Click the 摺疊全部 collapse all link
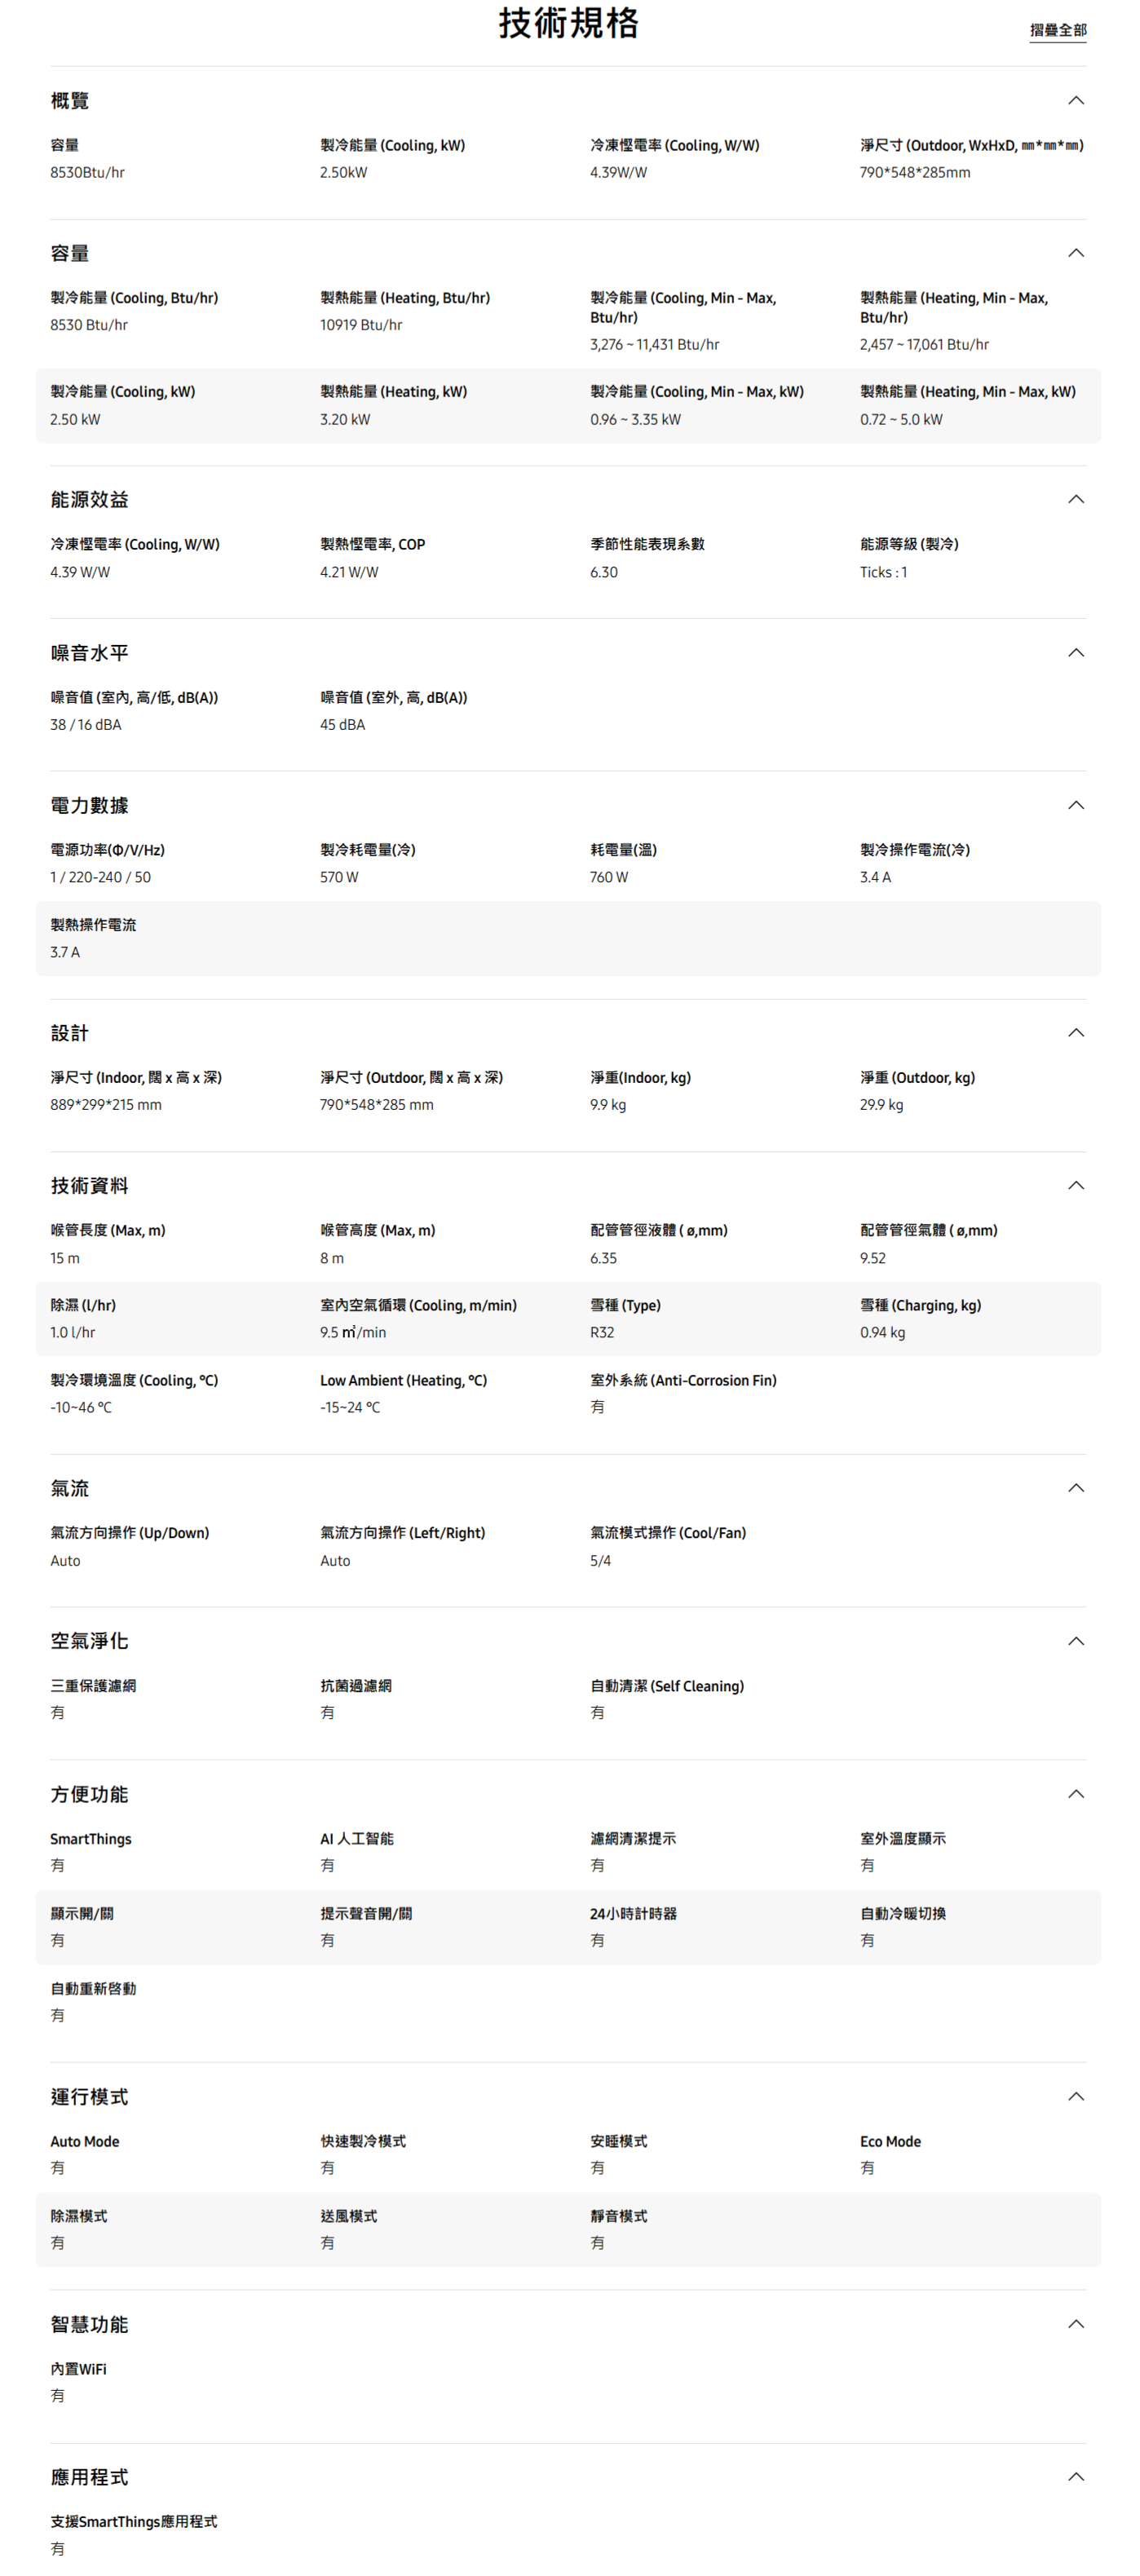 (1057, 30)
